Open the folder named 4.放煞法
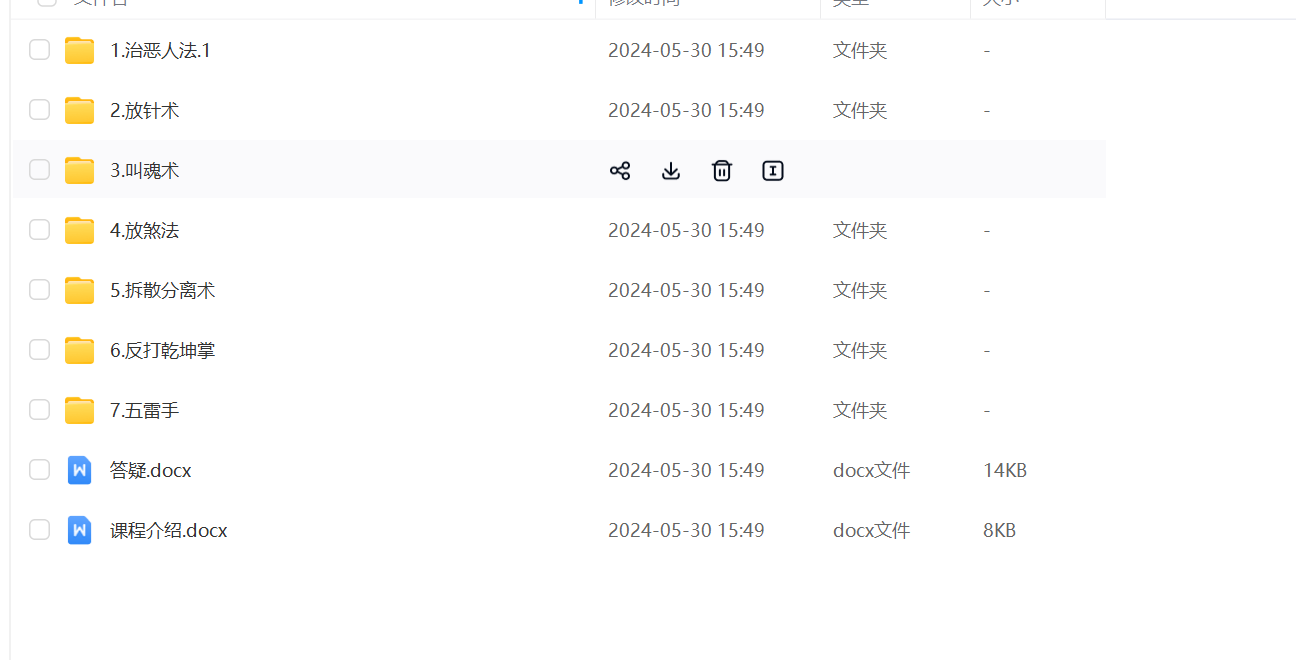The height and width of the screenshot is (660, 1296). point(144,231)
